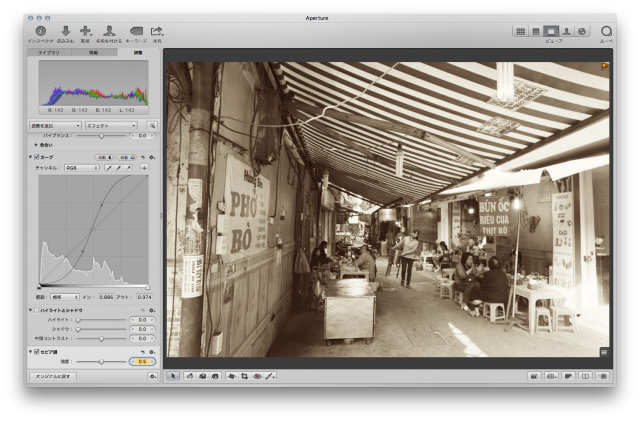This screenshot has height=421, width=640.
Task: Select the Straighten tool
Action: [x=232, y=376]
